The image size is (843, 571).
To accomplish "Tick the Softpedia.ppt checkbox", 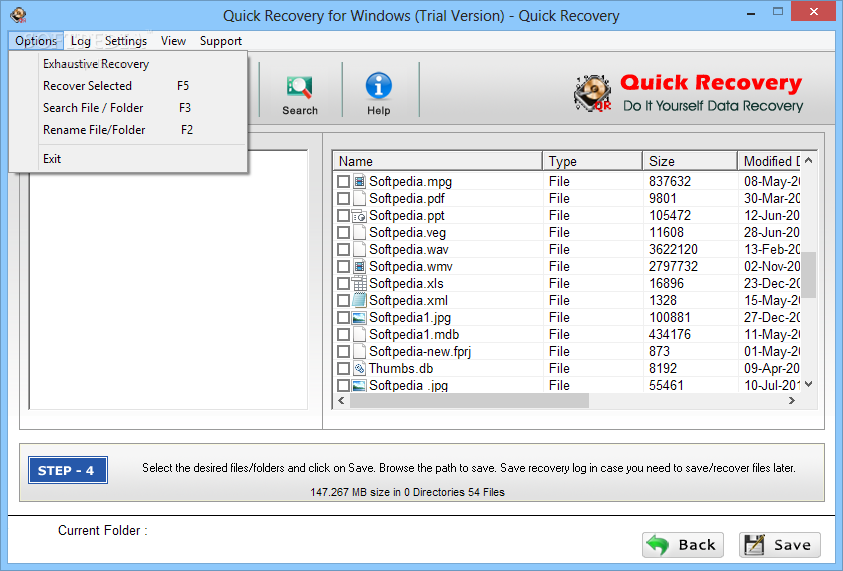I will click(344, 216).
